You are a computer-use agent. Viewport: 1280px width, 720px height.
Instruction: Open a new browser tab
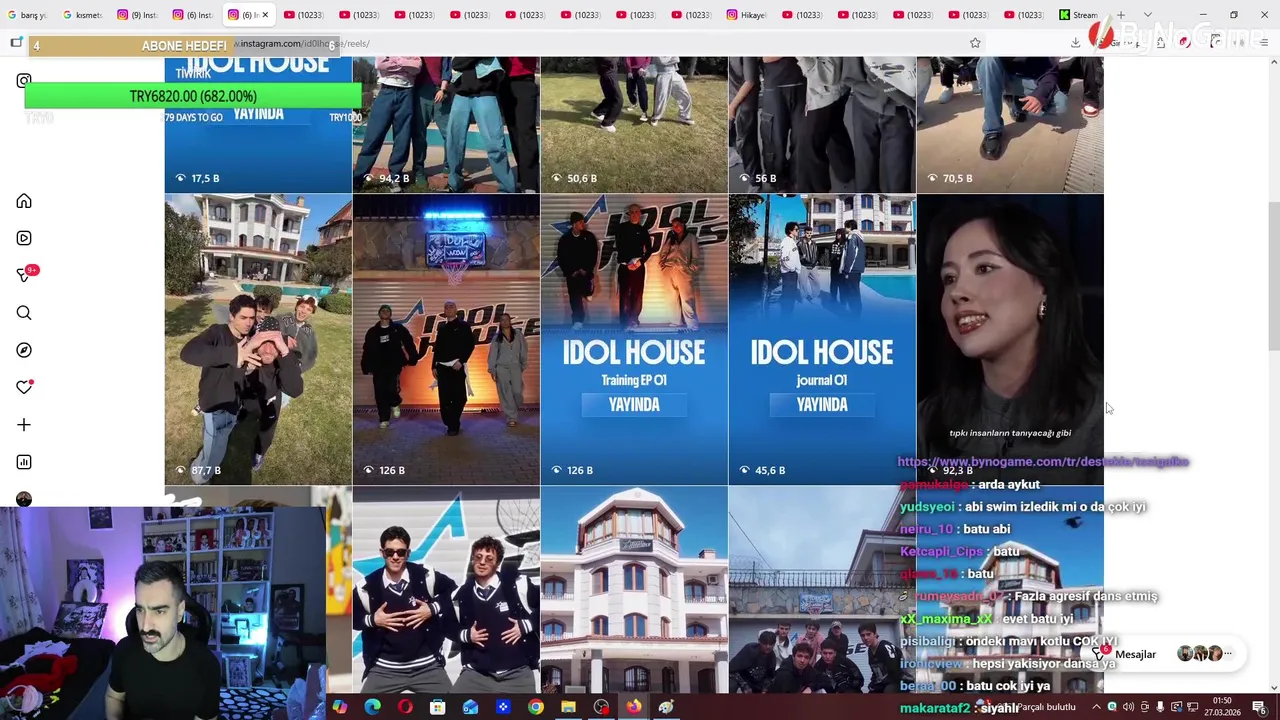tap(1121, 15)
